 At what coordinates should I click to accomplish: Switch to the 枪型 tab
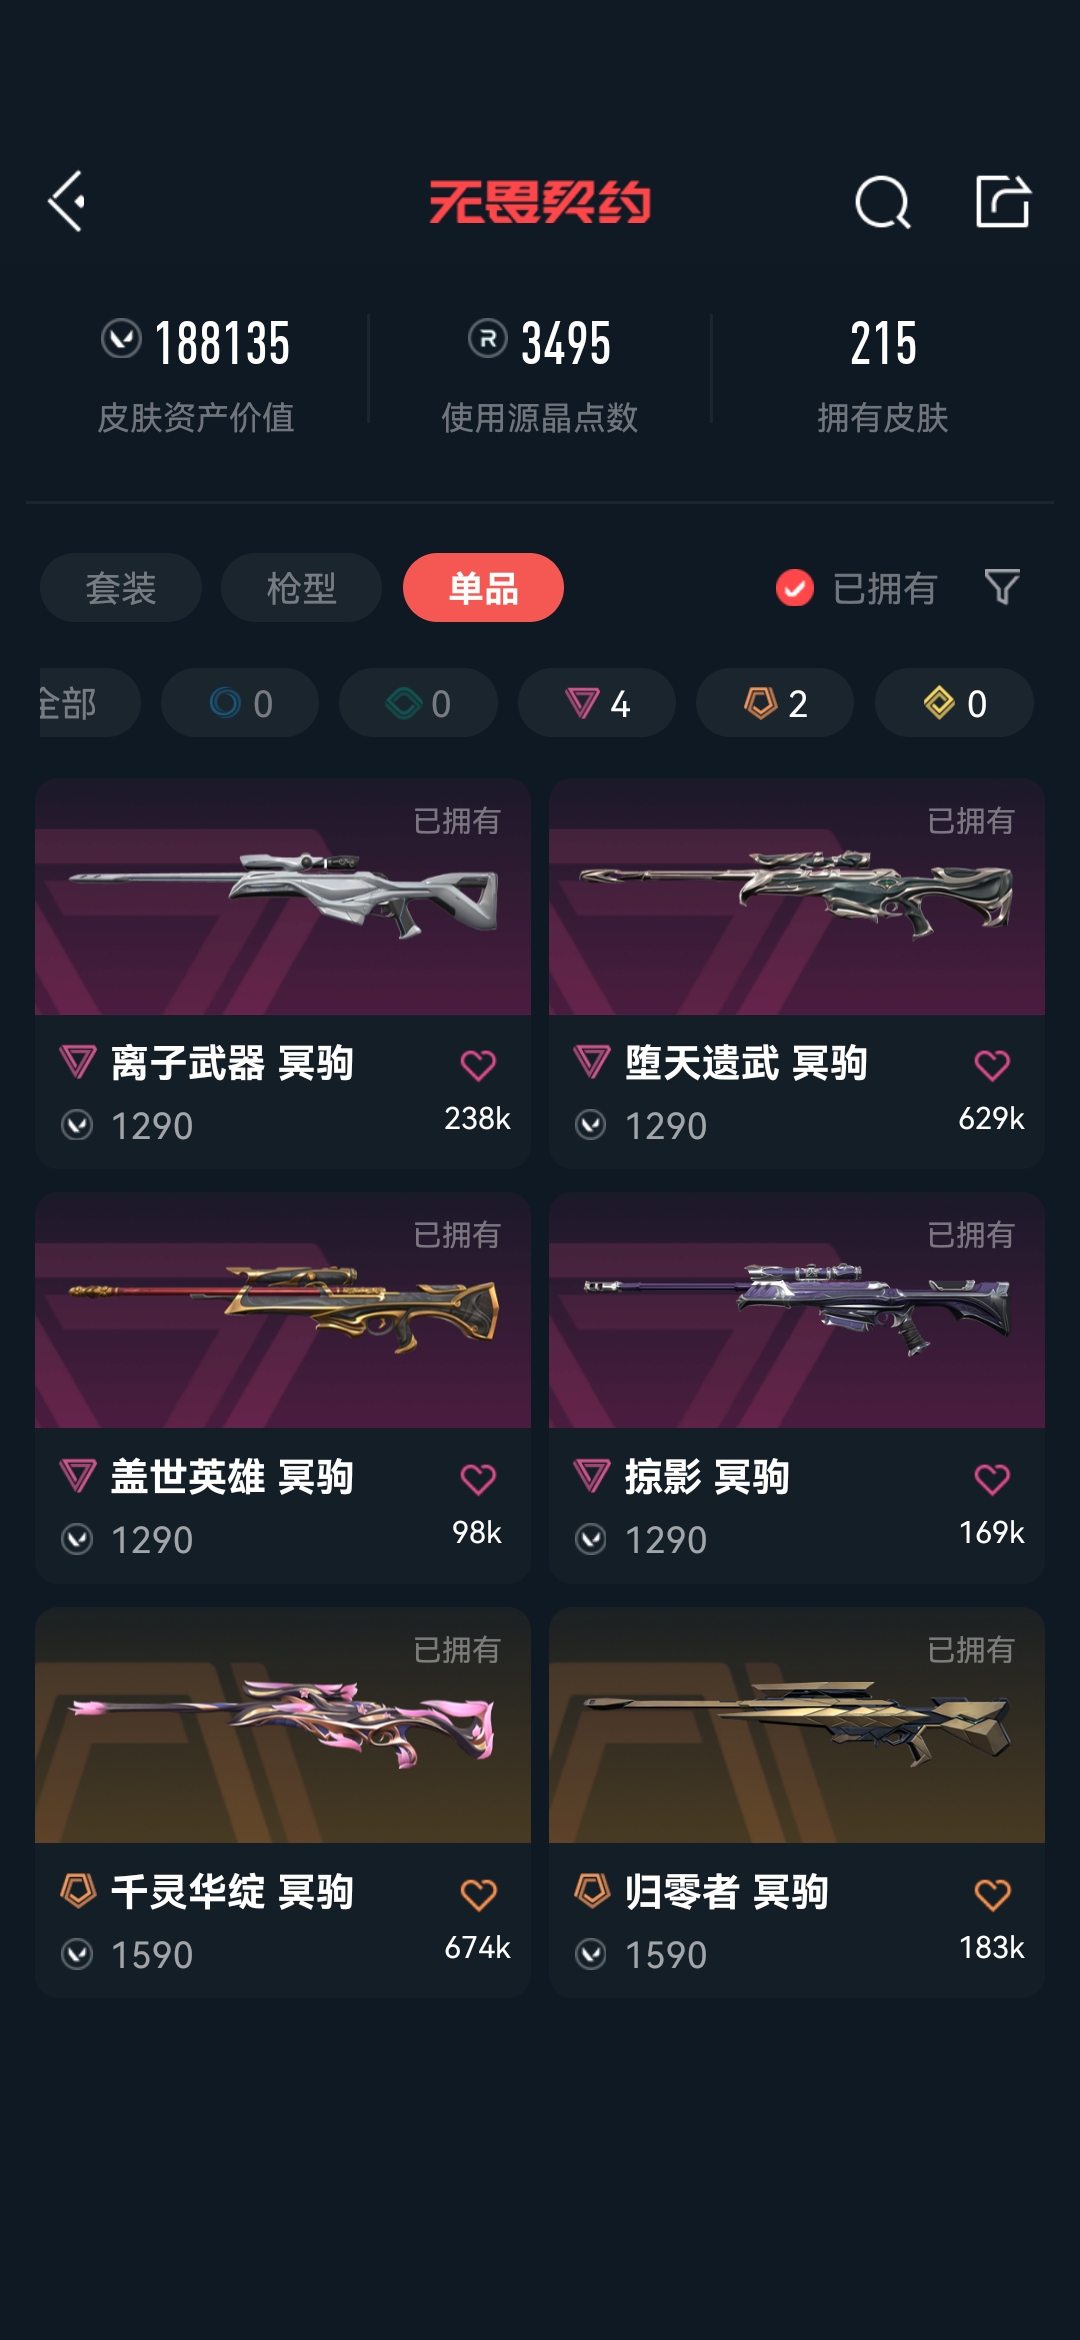pyautogui.click(x=301, y=588)
